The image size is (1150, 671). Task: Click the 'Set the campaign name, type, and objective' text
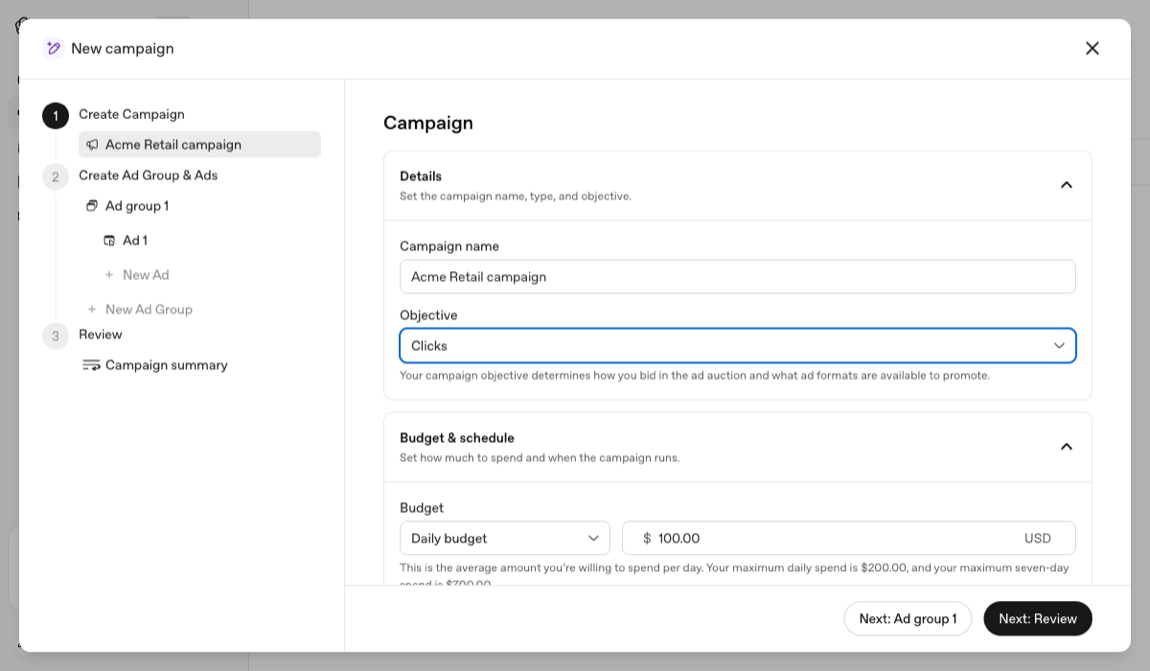point(516,197)
